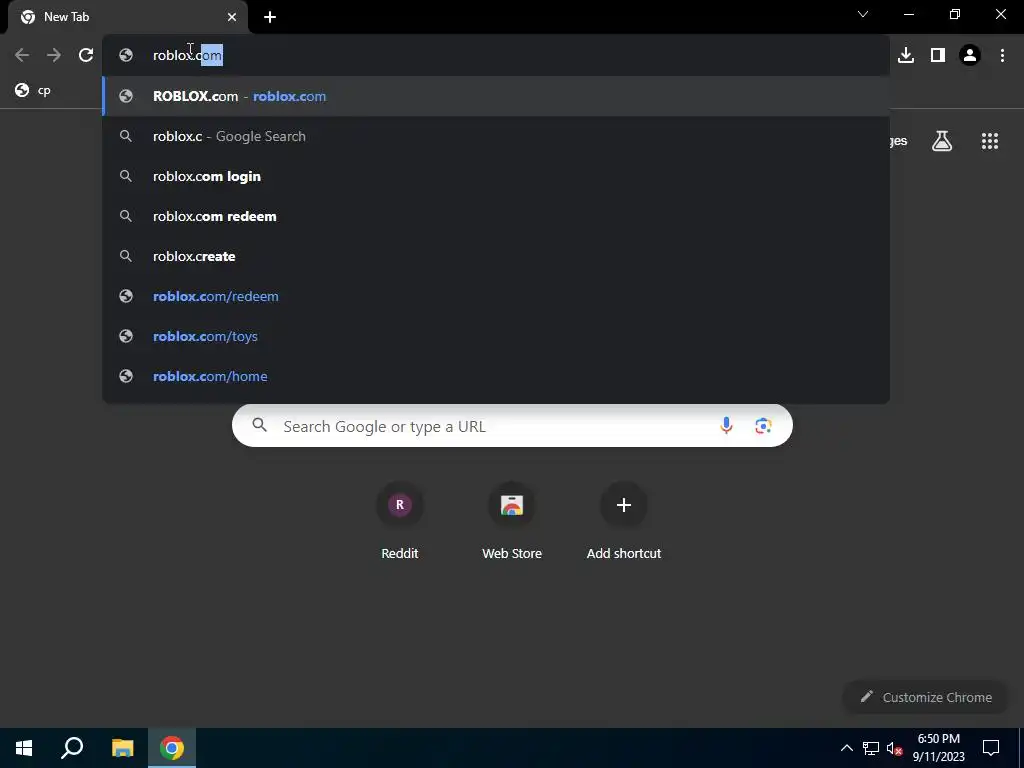Open the Search Labs flask icon
This screenshot has height=768, width=1024.
pos(942,141)
